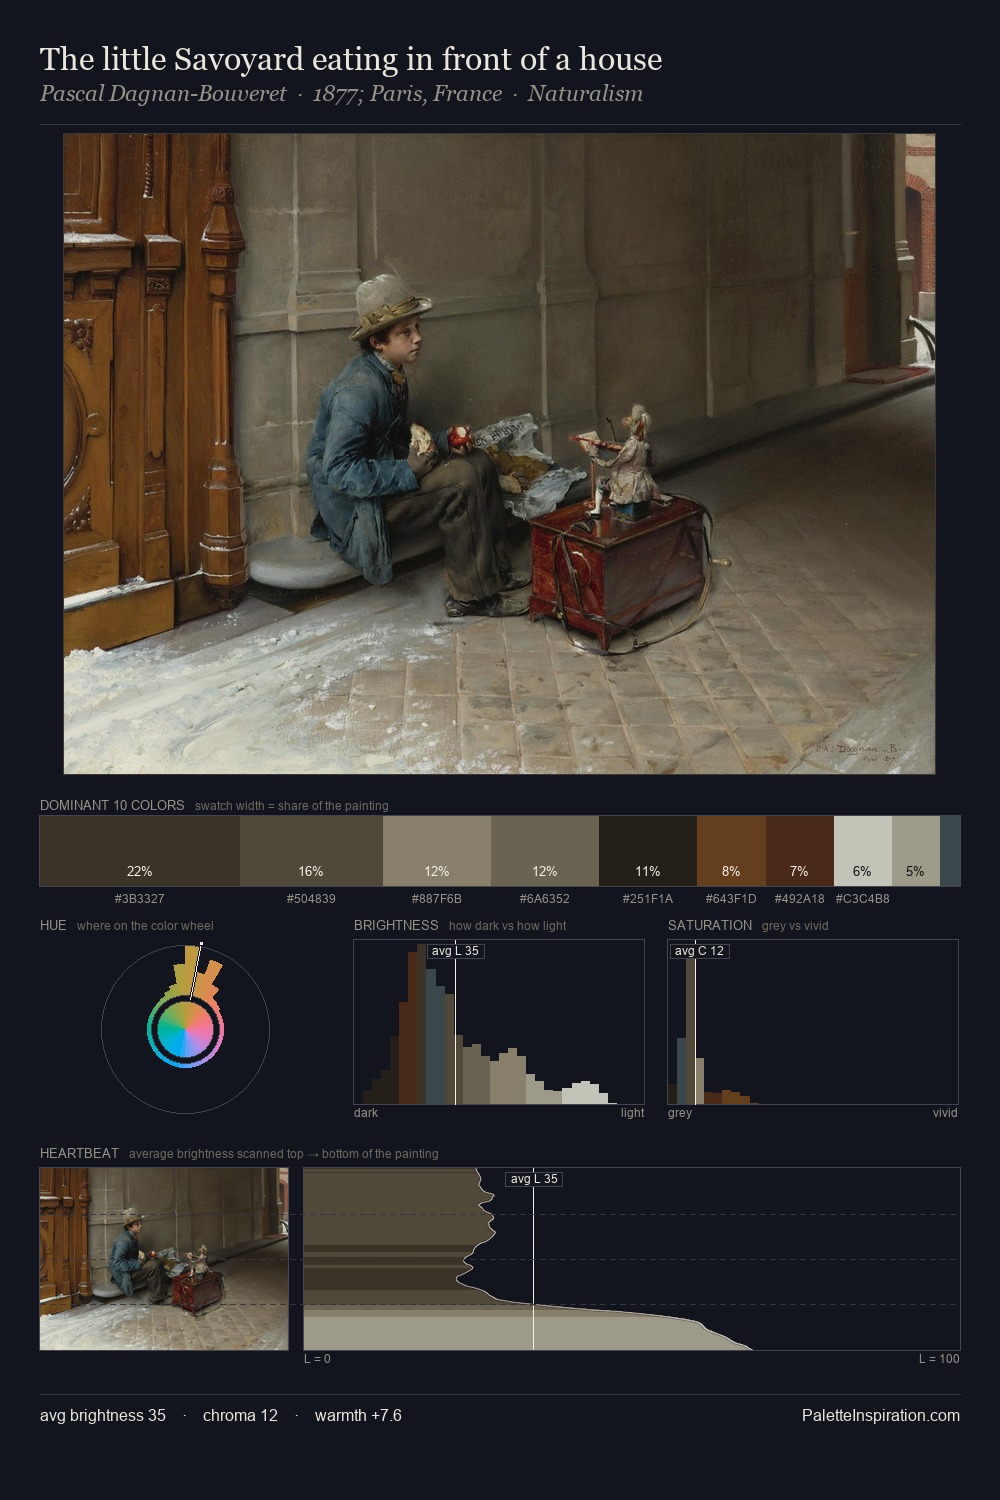Viewport: 1000px width, 1500px height.
Task: Click the 'vivid' axis label under saturation
Action: (x=945, y=1113)
